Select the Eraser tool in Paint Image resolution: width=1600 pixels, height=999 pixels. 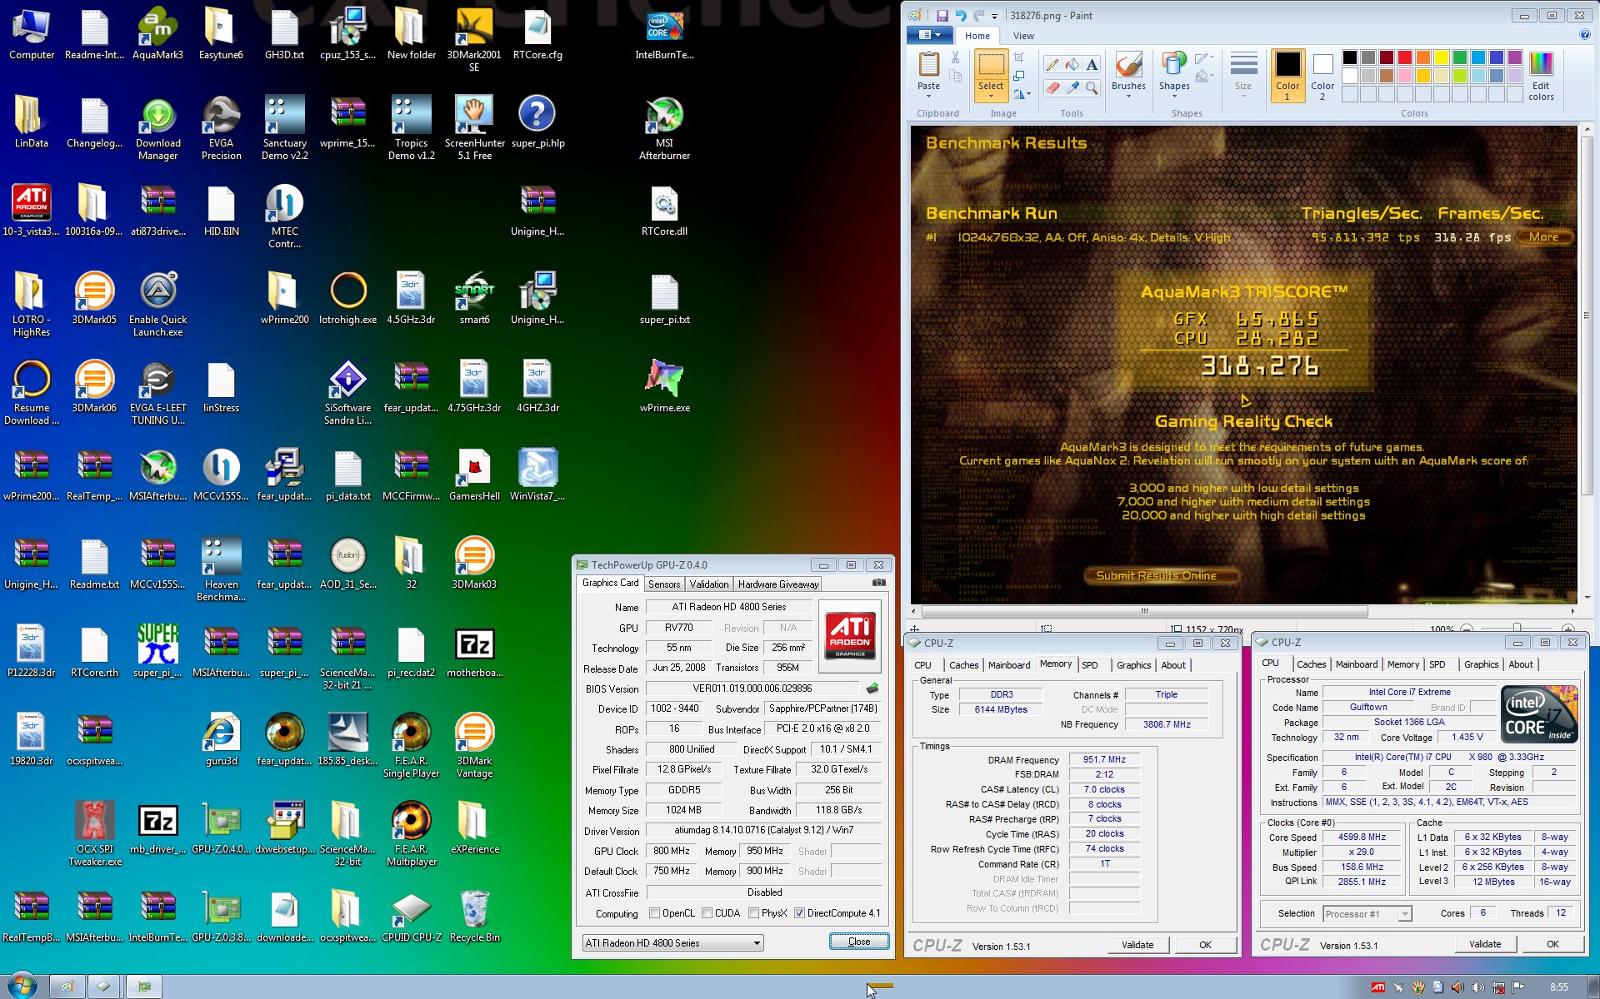click(x=1052, y=88)
